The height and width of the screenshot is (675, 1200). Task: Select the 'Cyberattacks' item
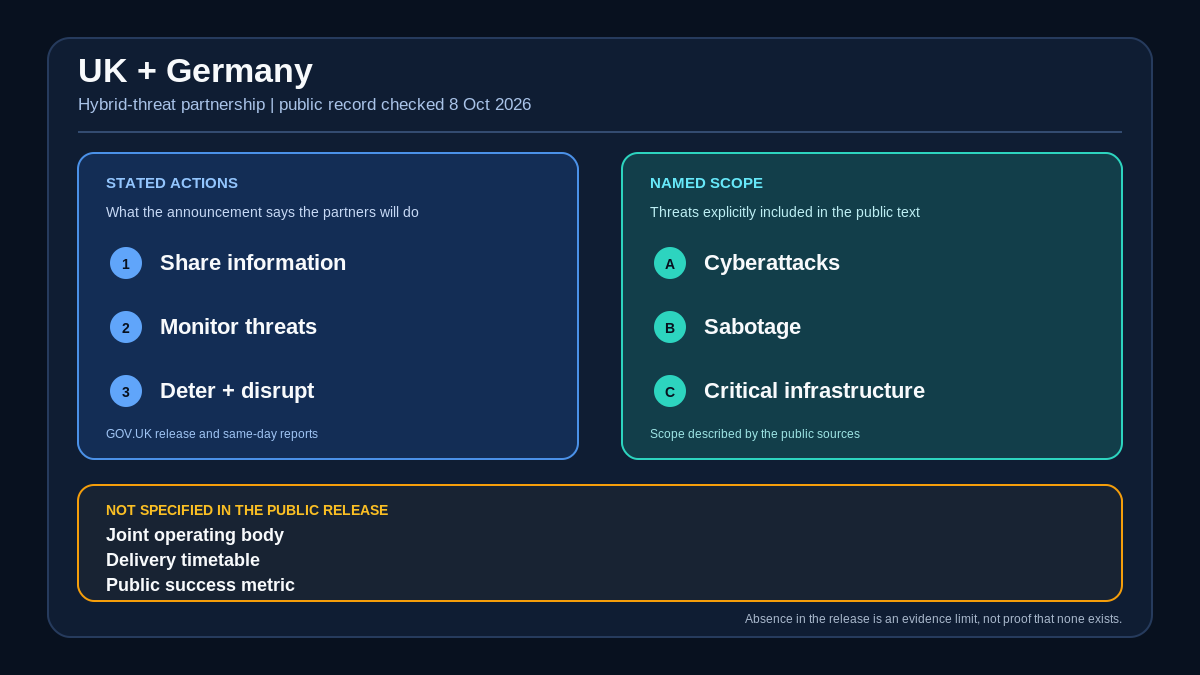(x=772, y=263)
